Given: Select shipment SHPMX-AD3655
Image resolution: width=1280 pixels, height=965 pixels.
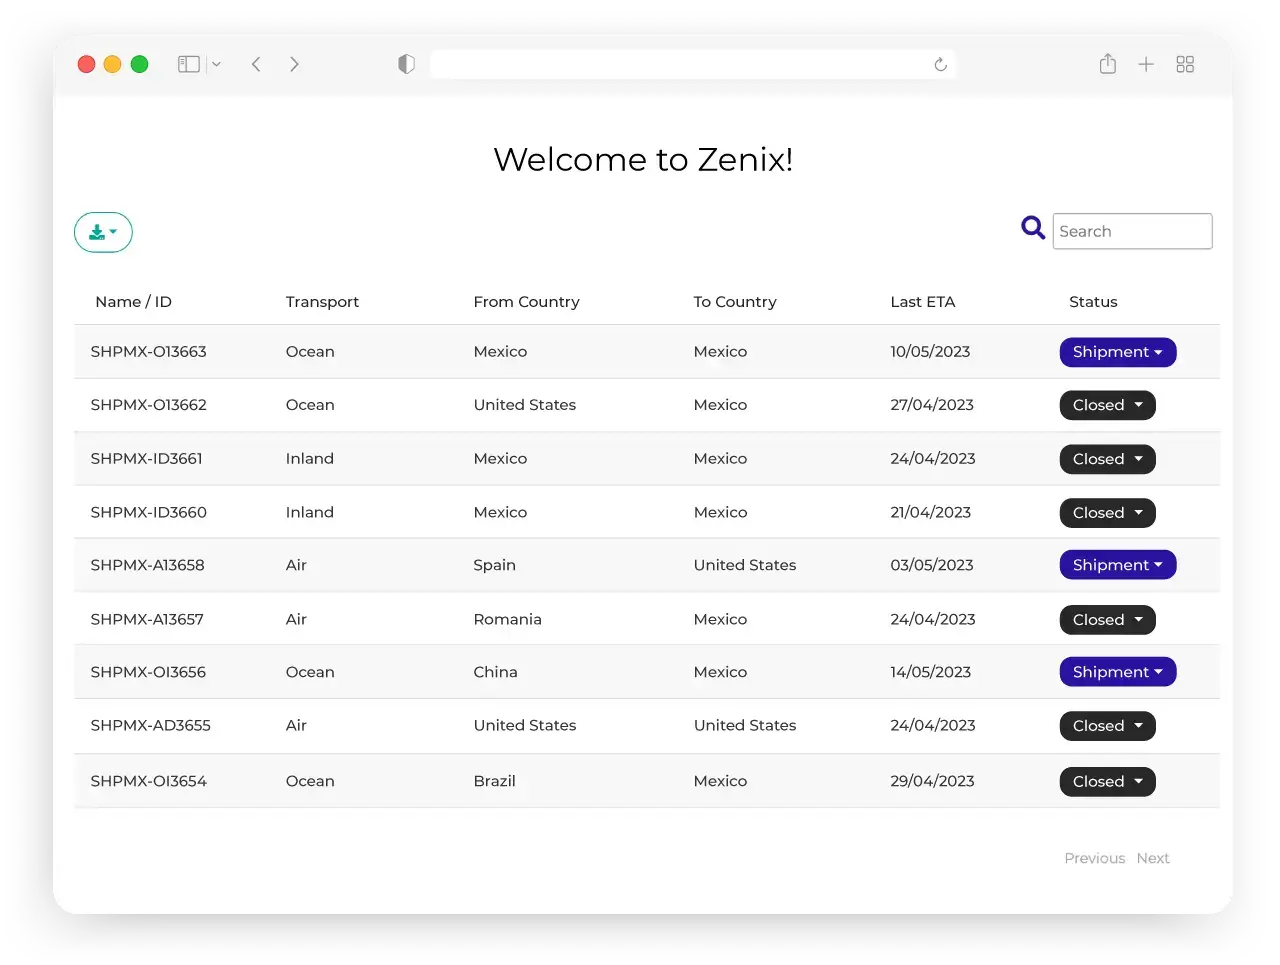Looking at the screenshot, I should (150, 726).
